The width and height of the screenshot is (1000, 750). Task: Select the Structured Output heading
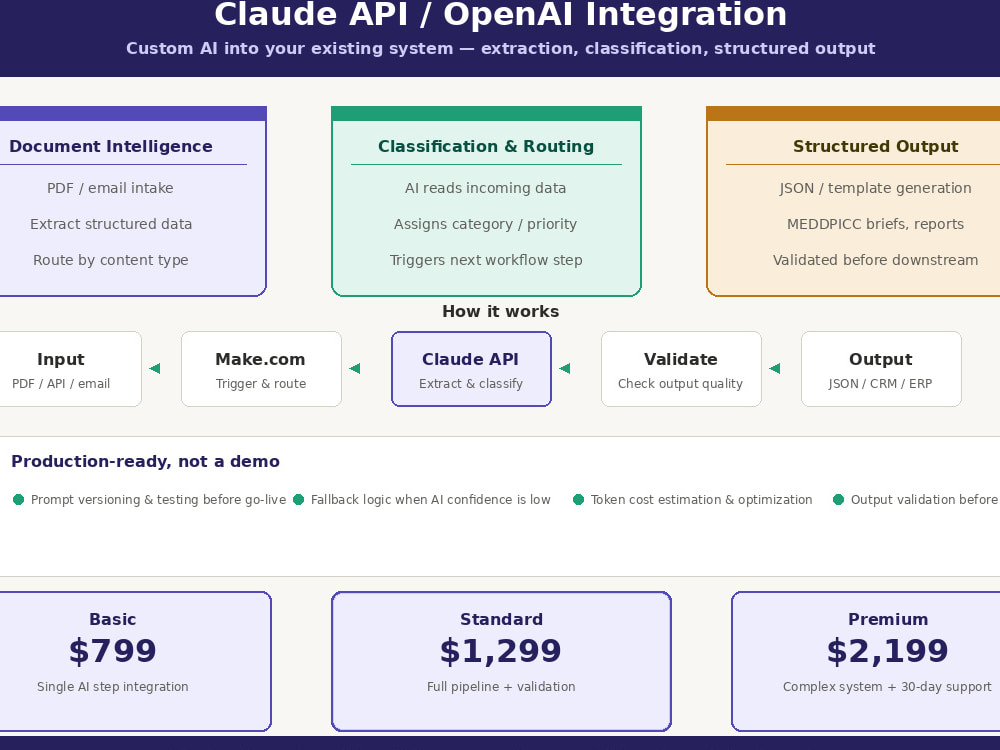click(876, 146)
